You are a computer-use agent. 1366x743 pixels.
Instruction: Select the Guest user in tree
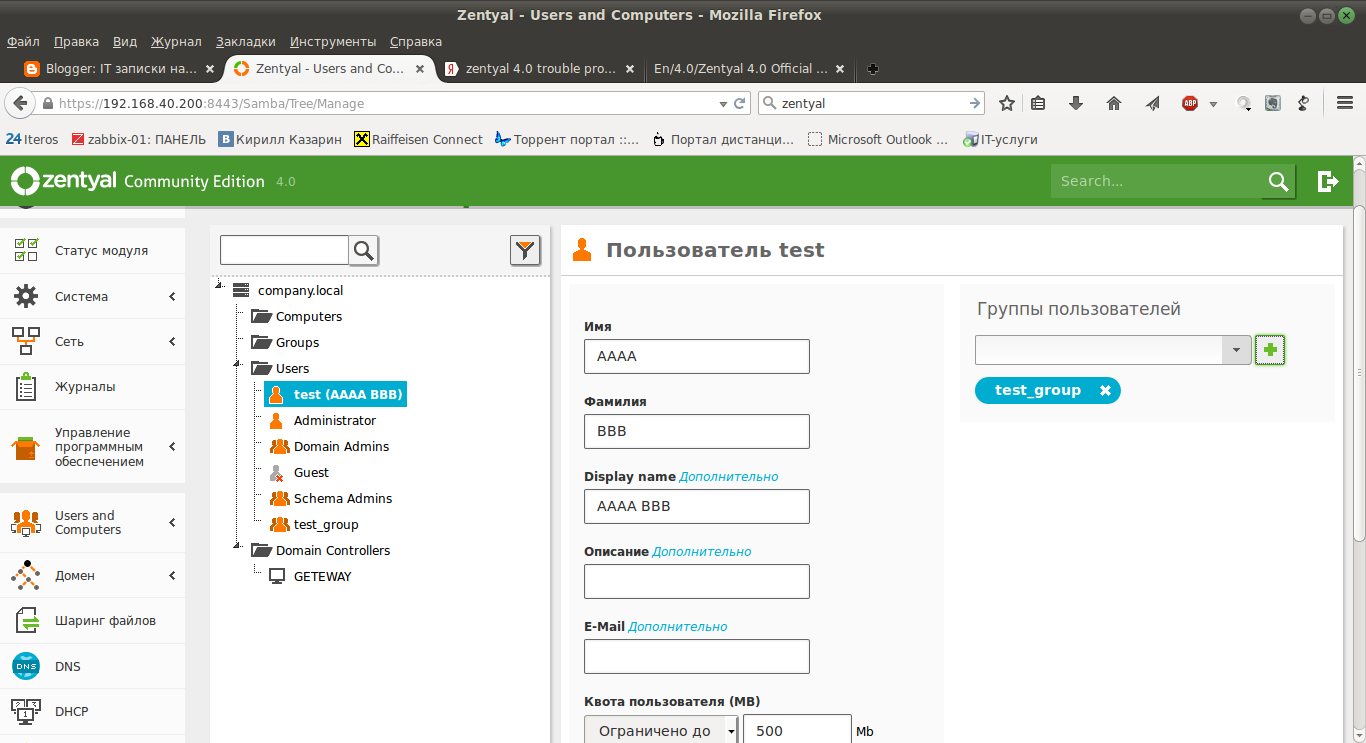tap(311, 473)
